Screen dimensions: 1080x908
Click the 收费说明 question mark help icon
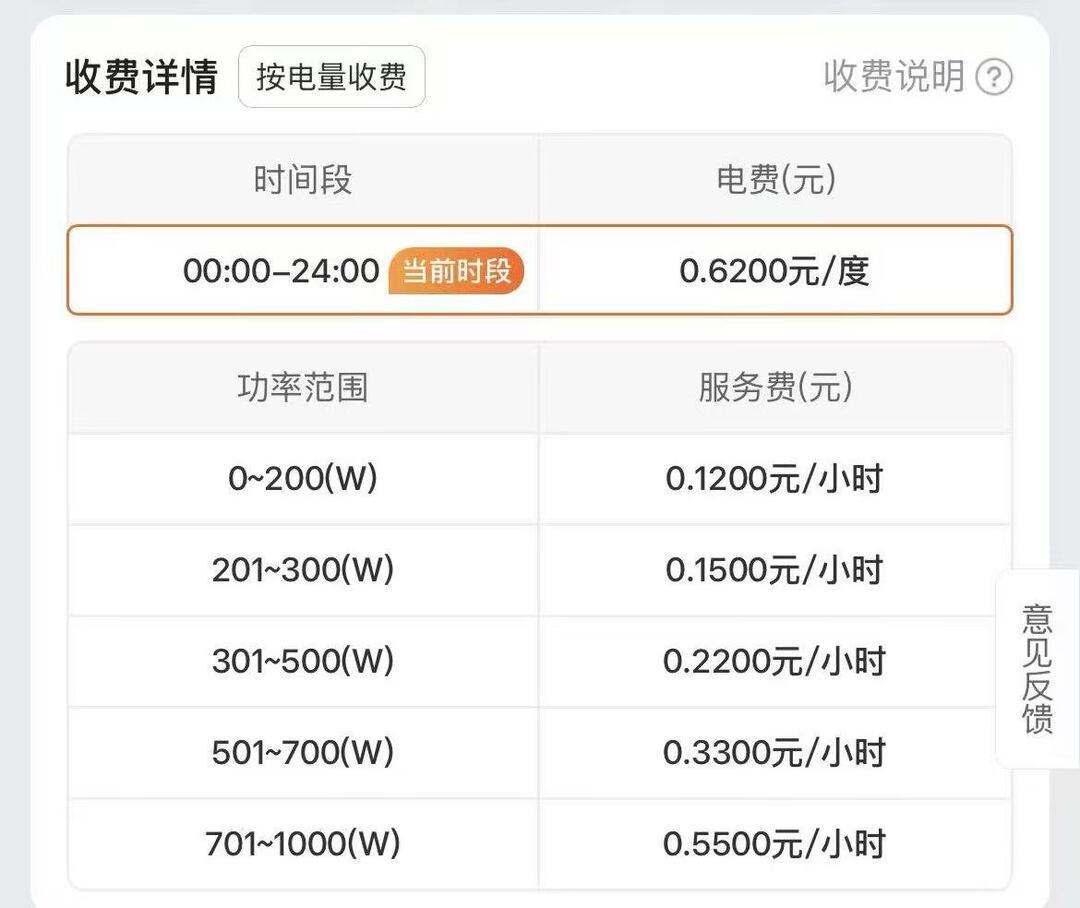coord(995,76)
